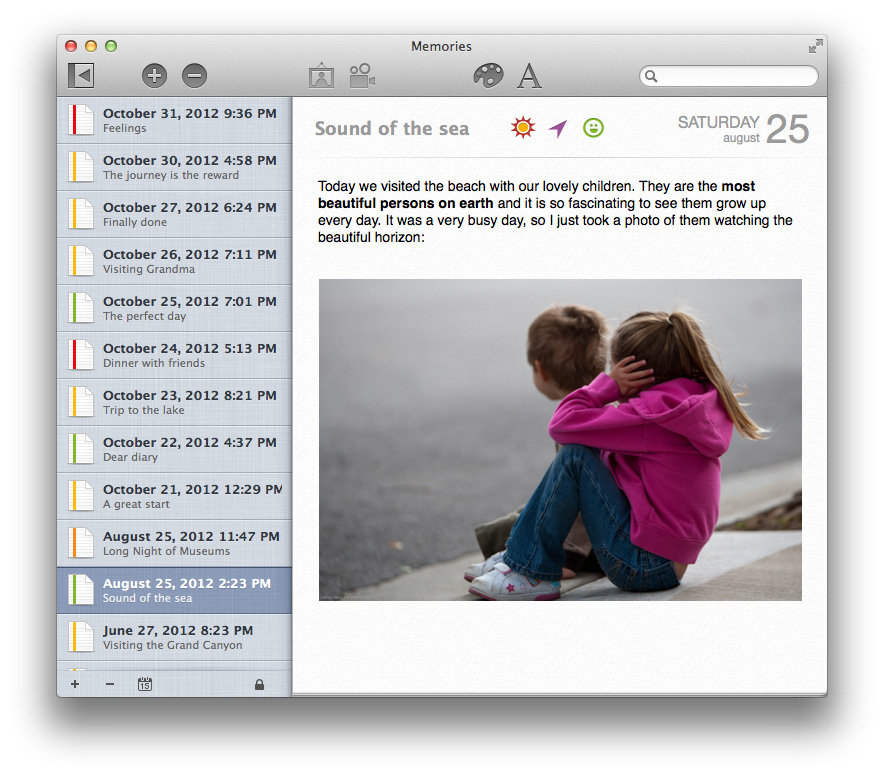Zoom the Memories window with green button
This screenshot has height=776, width=884.
111,46
